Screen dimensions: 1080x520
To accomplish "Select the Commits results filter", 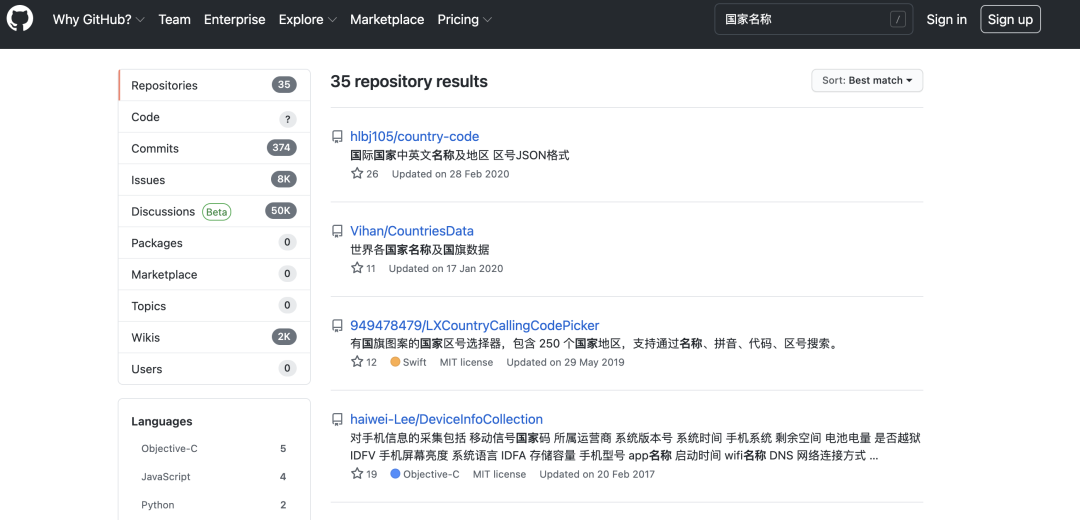I will pos(214,148).
